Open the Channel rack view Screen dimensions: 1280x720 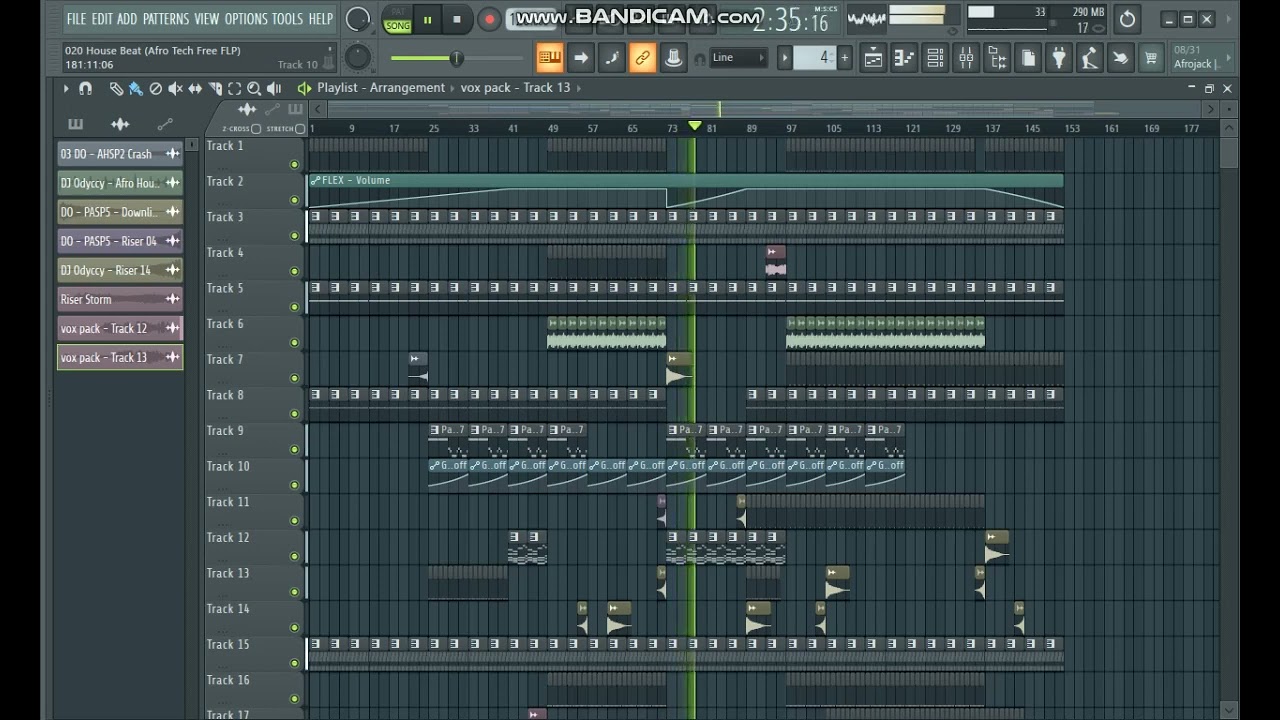coord(935,58)
